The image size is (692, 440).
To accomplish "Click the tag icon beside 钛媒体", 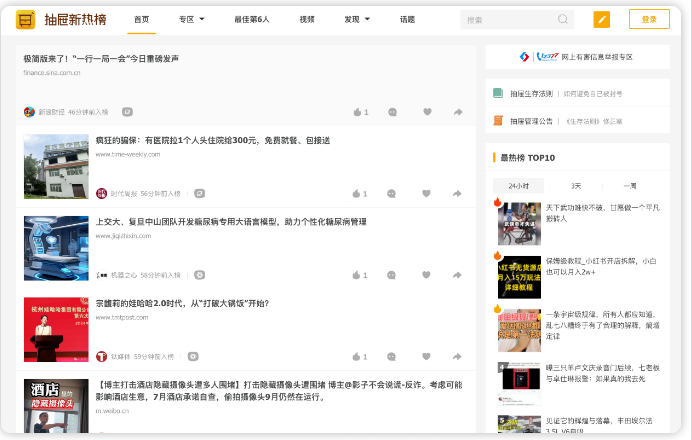I will coord(193,357).
